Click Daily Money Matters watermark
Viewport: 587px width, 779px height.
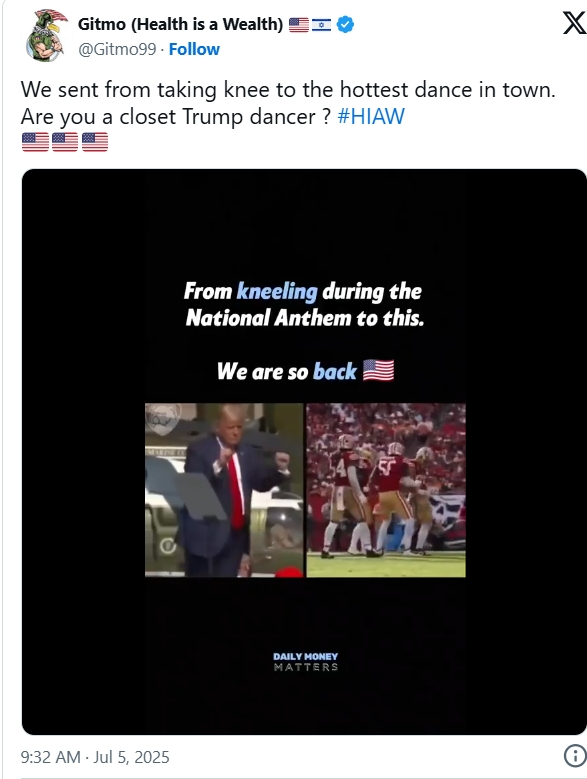[305, 662]
